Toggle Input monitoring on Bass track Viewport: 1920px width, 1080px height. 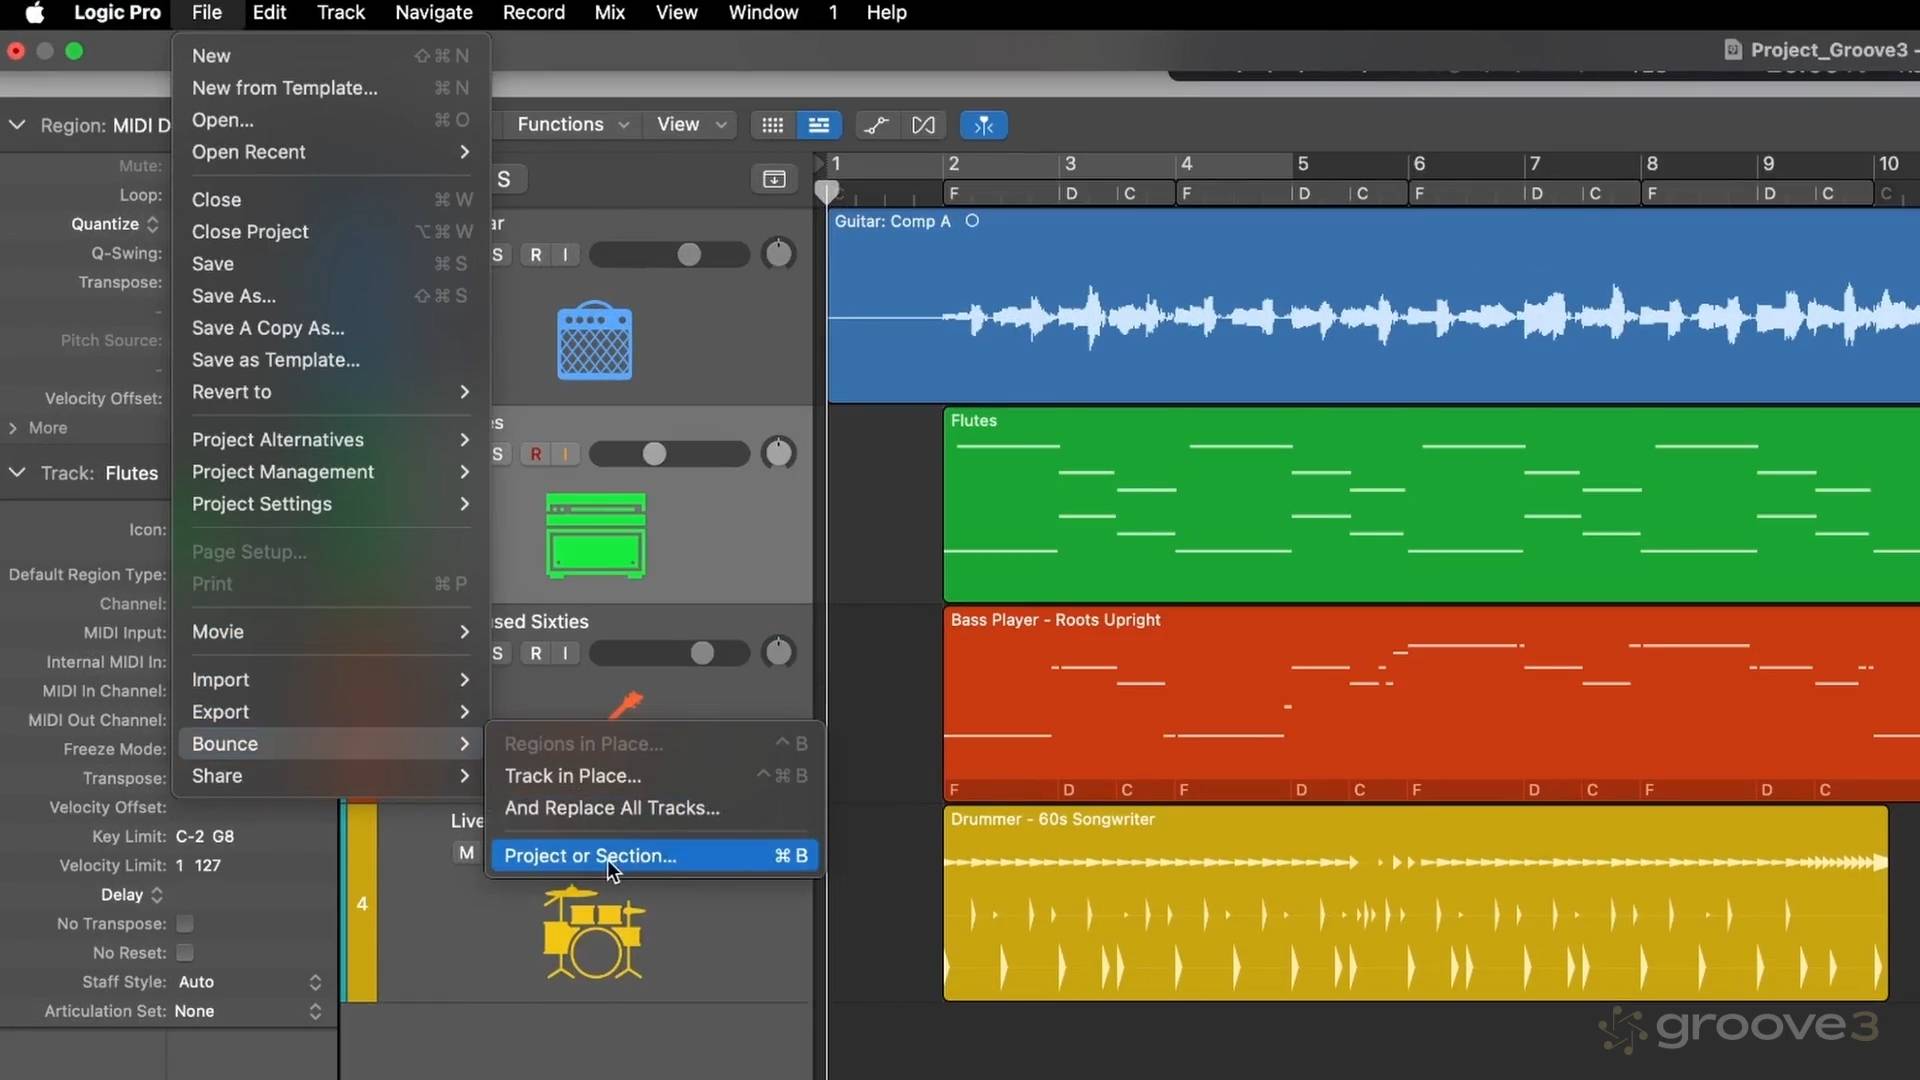pyautogui.click(x=566, y=653)
